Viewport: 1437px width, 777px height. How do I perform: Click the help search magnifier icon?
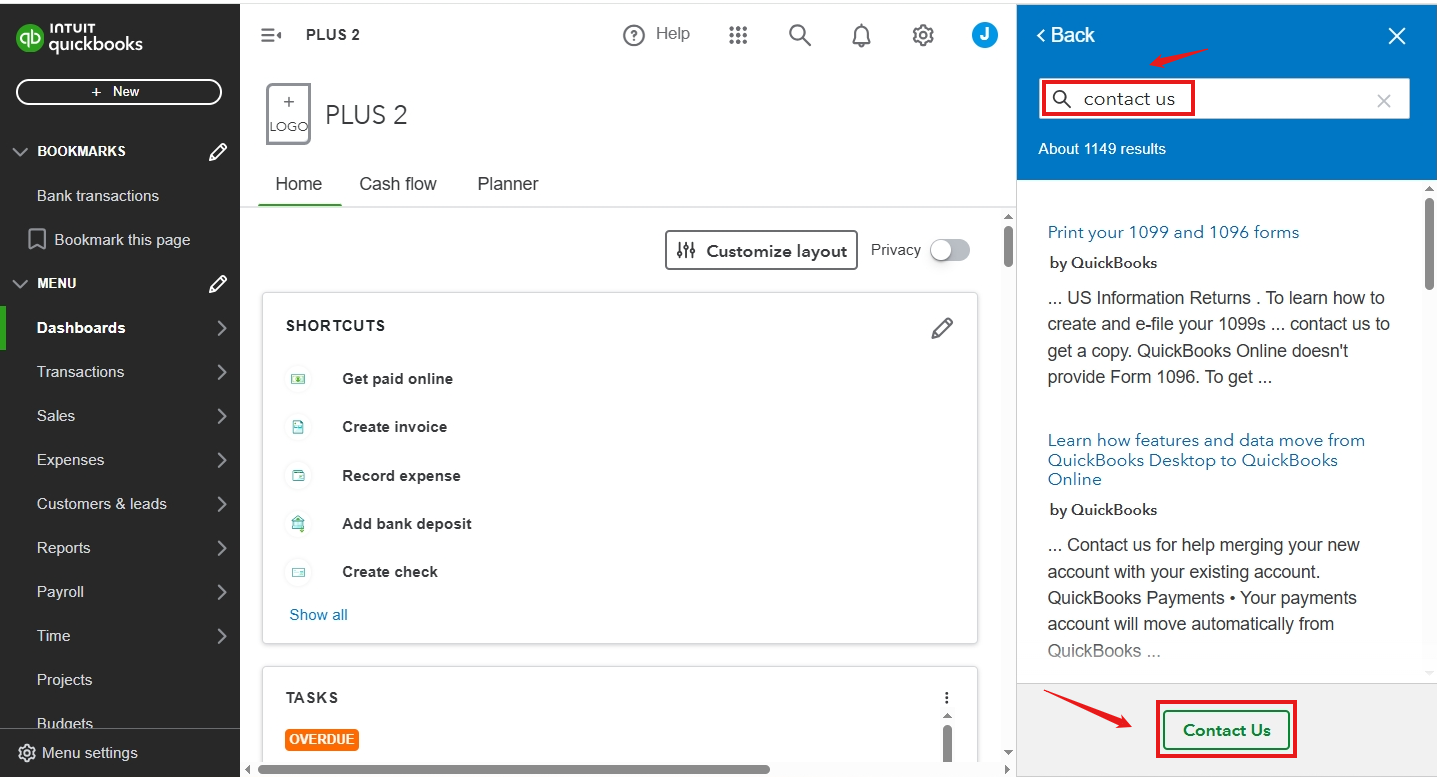coord(1062,99)
